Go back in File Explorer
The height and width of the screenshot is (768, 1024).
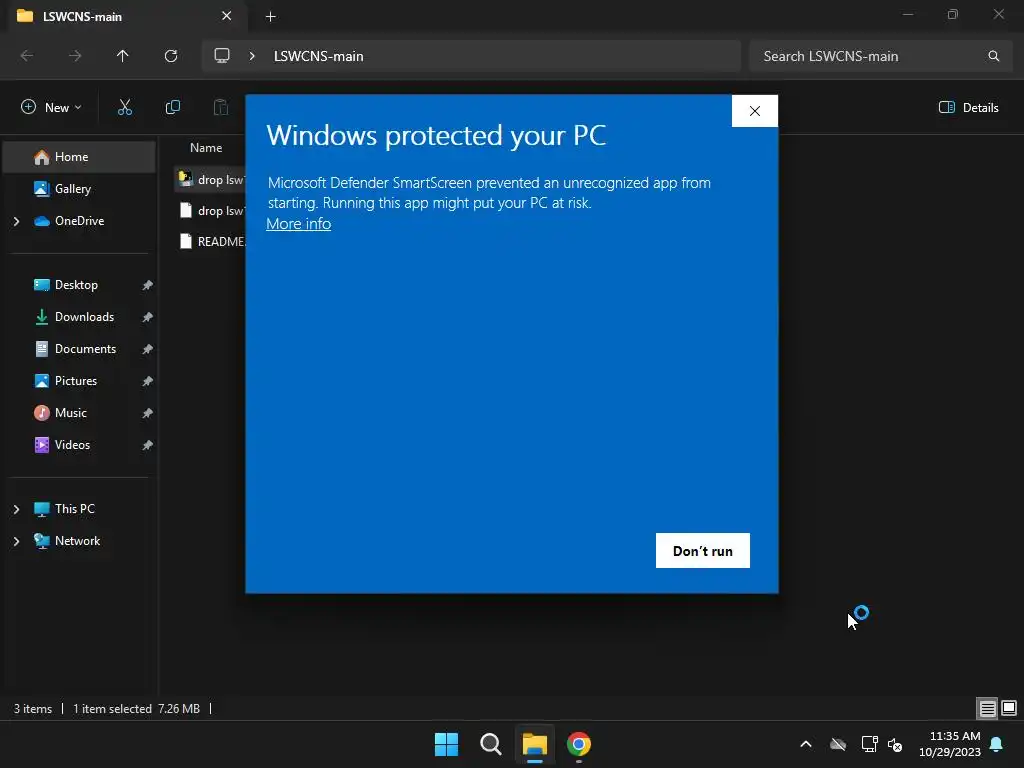click(27, 56)
